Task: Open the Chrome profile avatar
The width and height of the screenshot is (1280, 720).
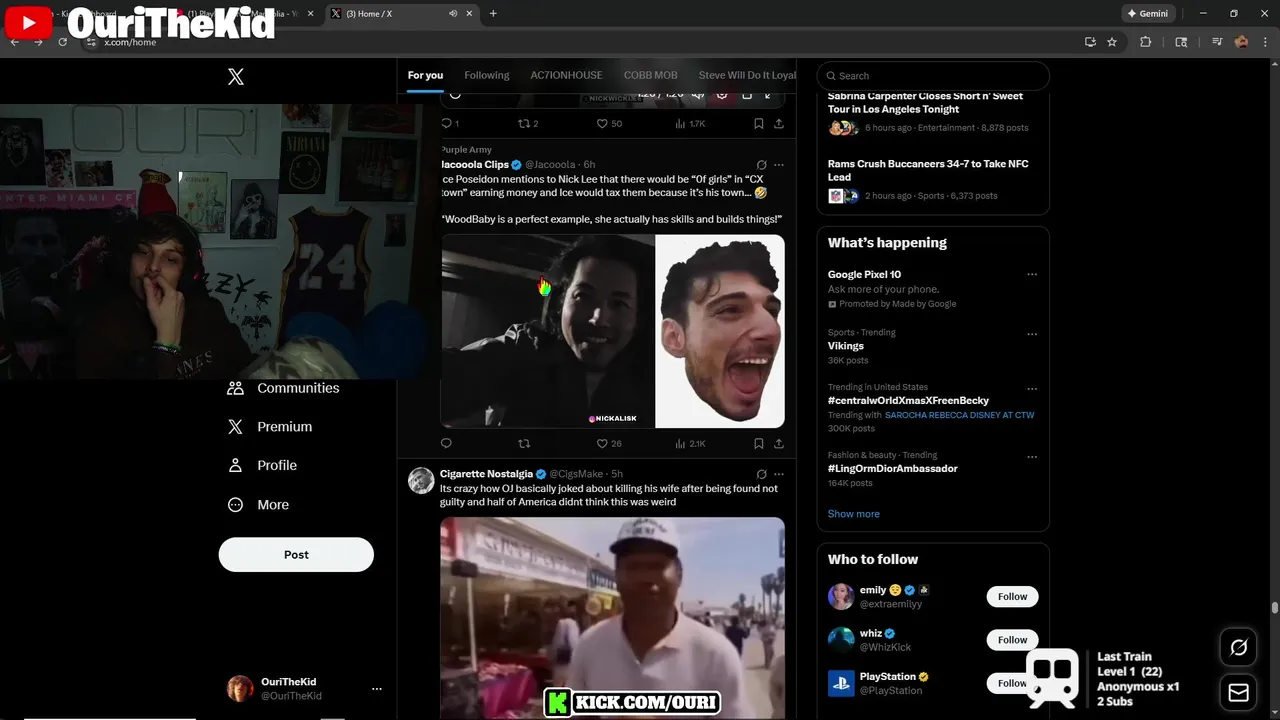Action: pos(1241,42)
